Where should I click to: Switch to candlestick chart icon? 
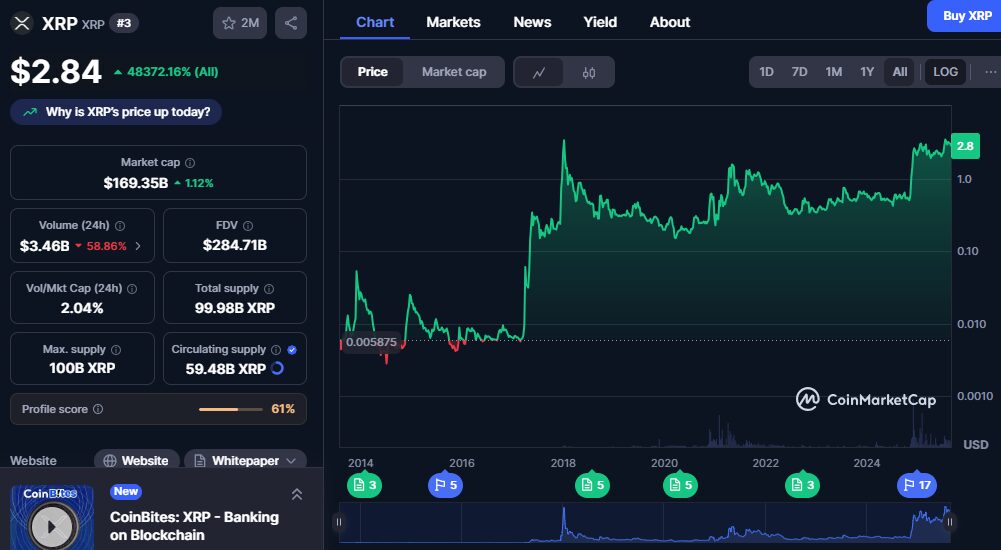pyautogui.click(x=589, y=72)
